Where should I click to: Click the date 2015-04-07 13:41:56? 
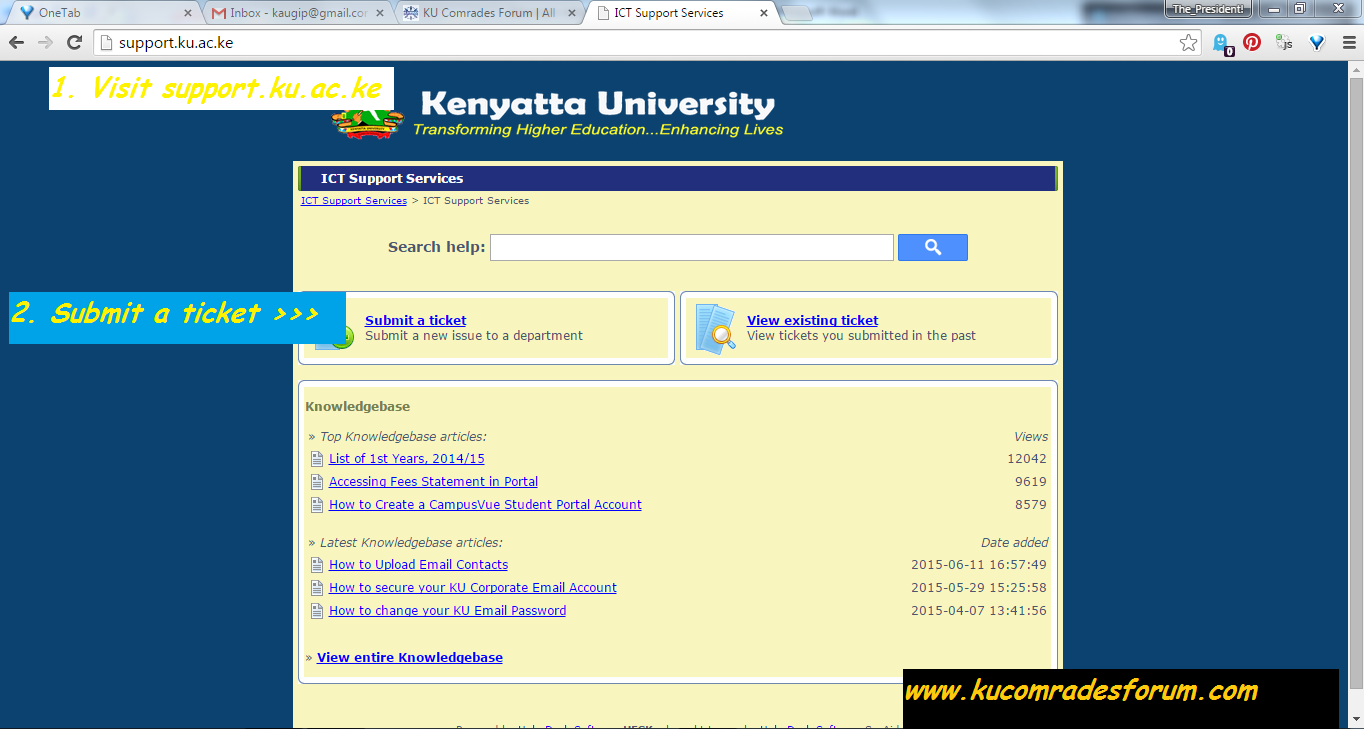pos(979,611)
